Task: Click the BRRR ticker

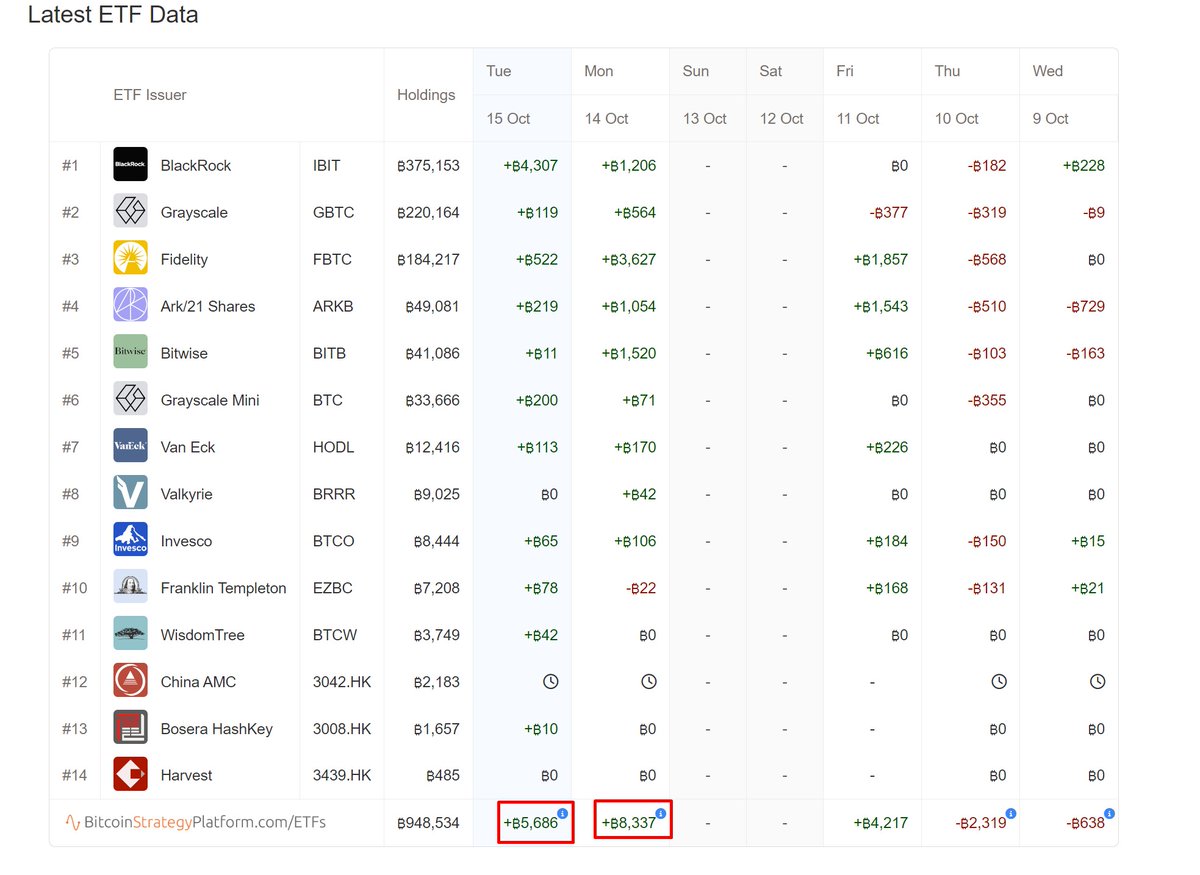Action: coord(333,494)
